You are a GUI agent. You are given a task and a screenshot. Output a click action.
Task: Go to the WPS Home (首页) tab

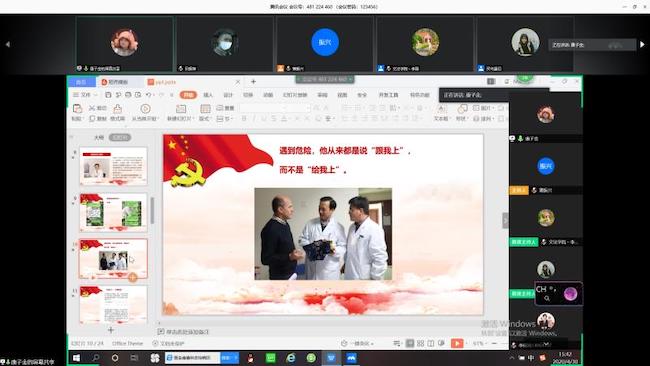coord(81,82)
